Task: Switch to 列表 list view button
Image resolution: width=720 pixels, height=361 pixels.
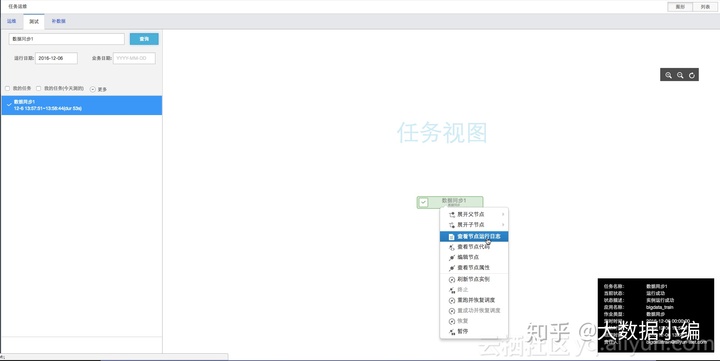Action: [705, 7]
